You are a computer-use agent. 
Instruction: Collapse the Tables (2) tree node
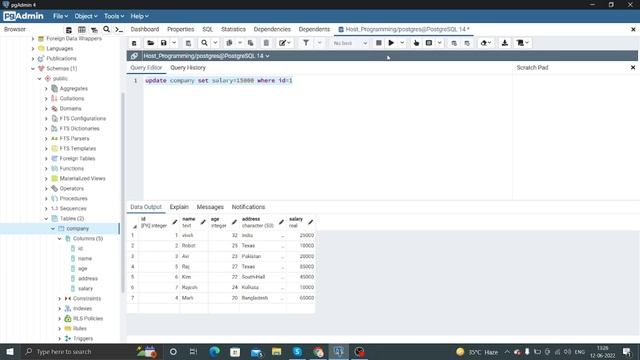46,219
